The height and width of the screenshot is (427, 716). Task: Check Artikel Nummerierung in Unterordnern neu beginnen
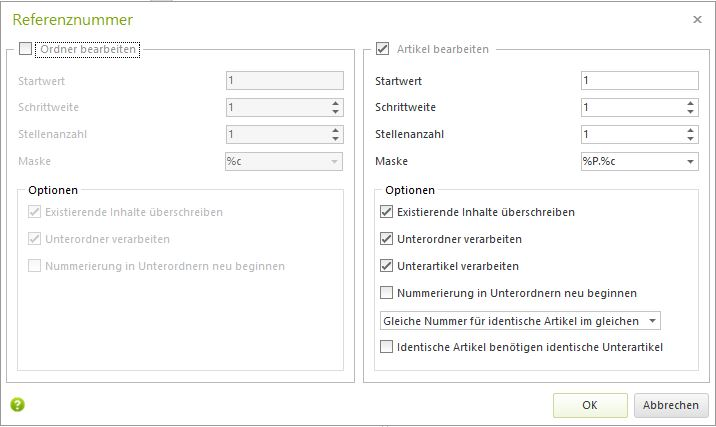[x=386, y=293]
